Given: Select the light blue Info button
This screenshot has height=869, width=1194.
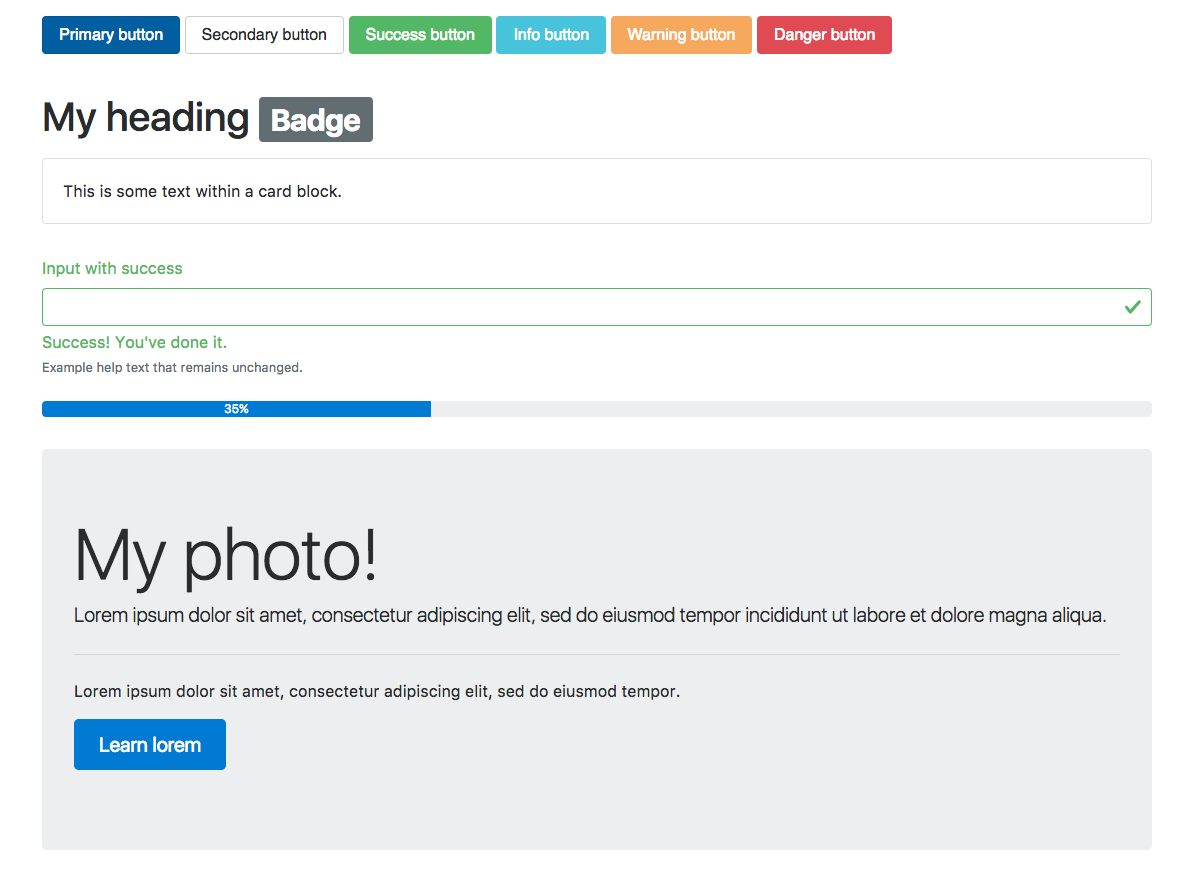Looking at the screenshot, I should point(551,35).
